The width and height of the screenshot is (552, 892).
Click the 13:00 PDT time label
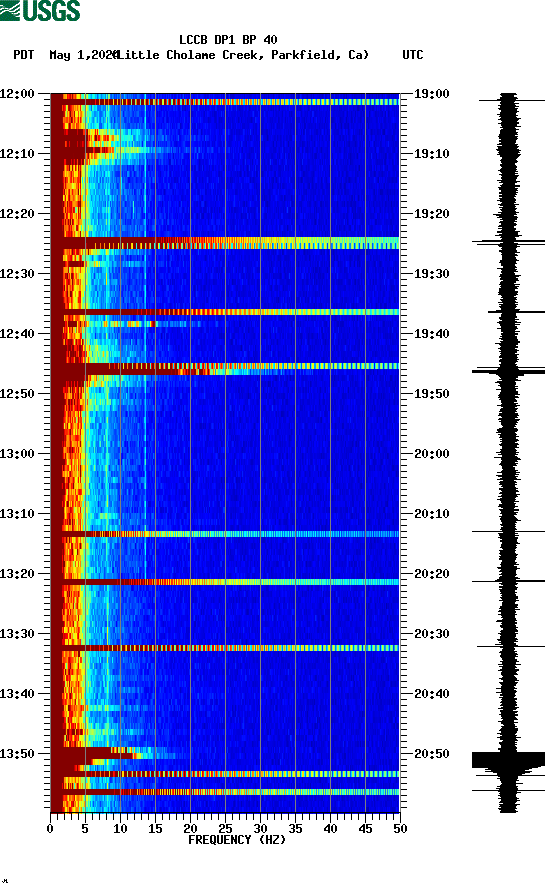[x=17, y=454]
